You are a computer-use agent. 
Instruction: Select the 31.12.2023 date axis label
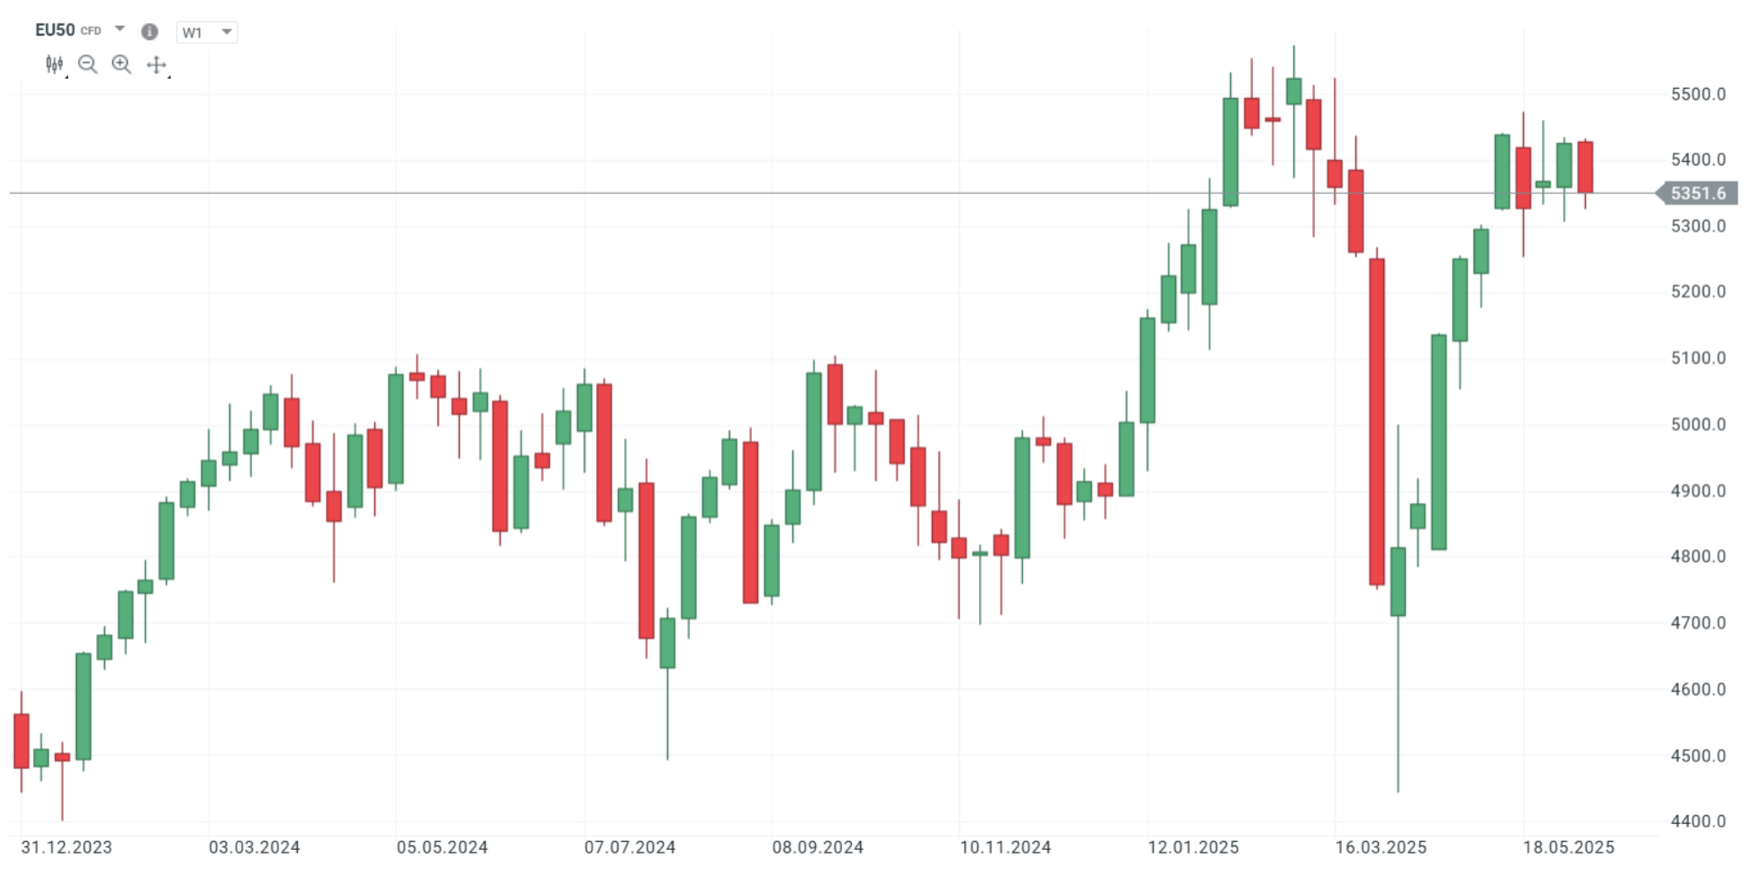click(66, 847)
